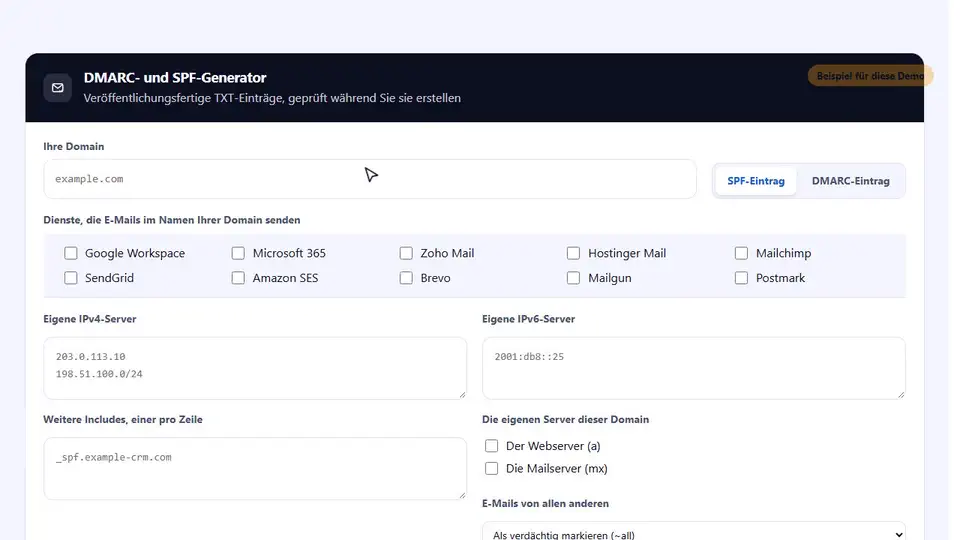
Task: Click the 'DMARC- und SPF-Generator' heading
Action: (x=175, y=78)
